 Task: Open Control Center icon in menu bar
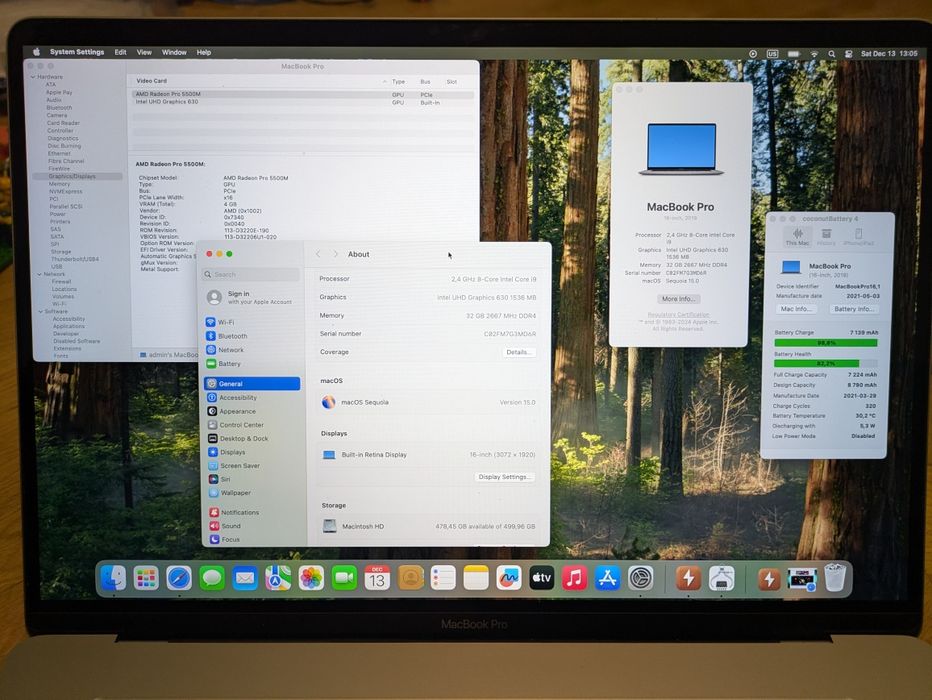[x=849, y=53]
